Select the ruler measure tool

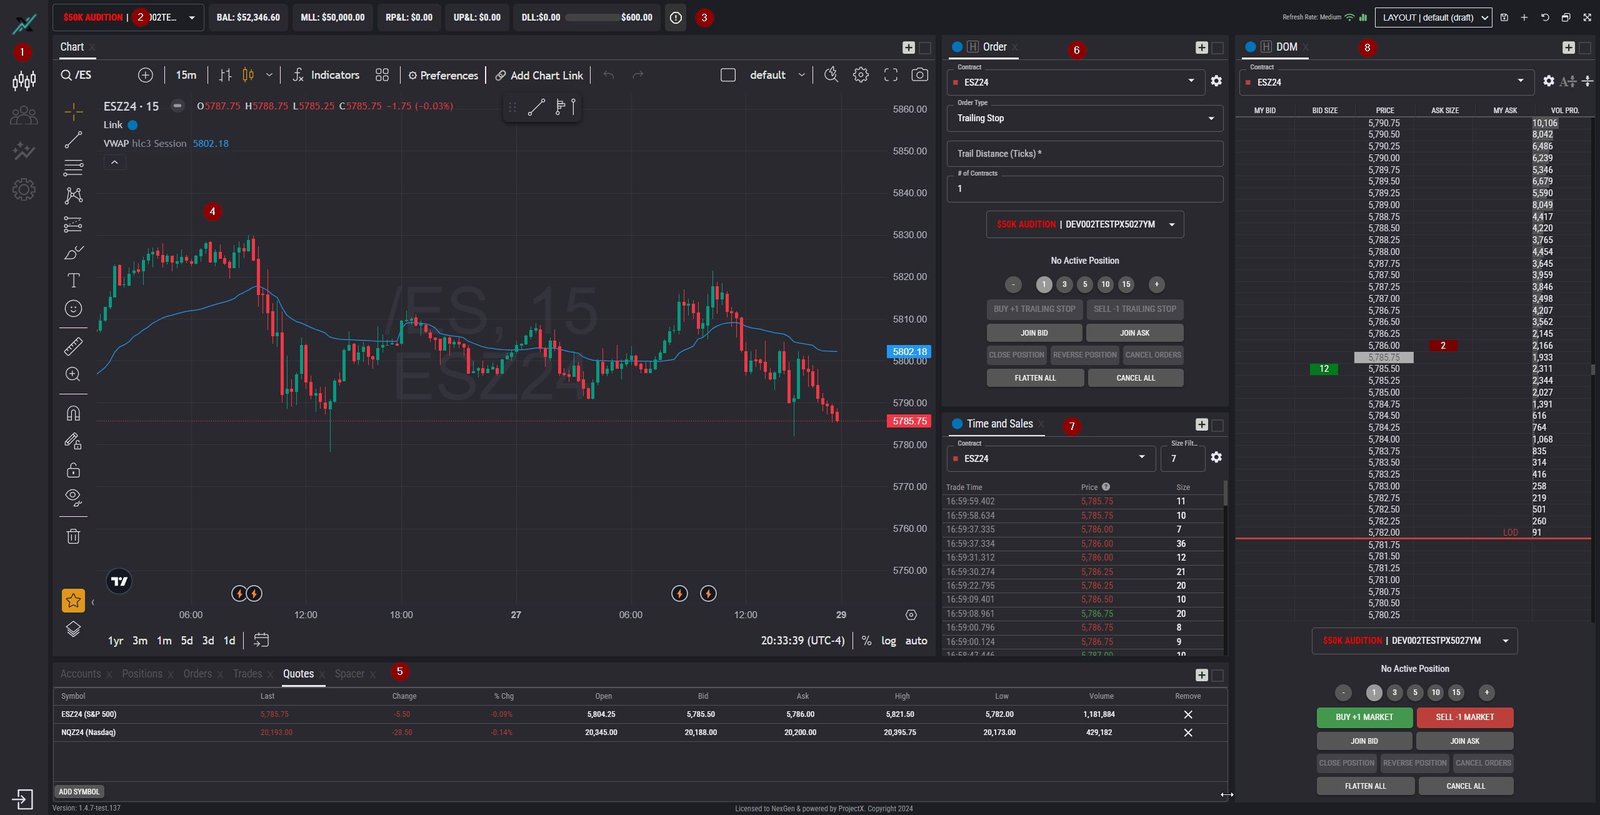tap(73, 346)
